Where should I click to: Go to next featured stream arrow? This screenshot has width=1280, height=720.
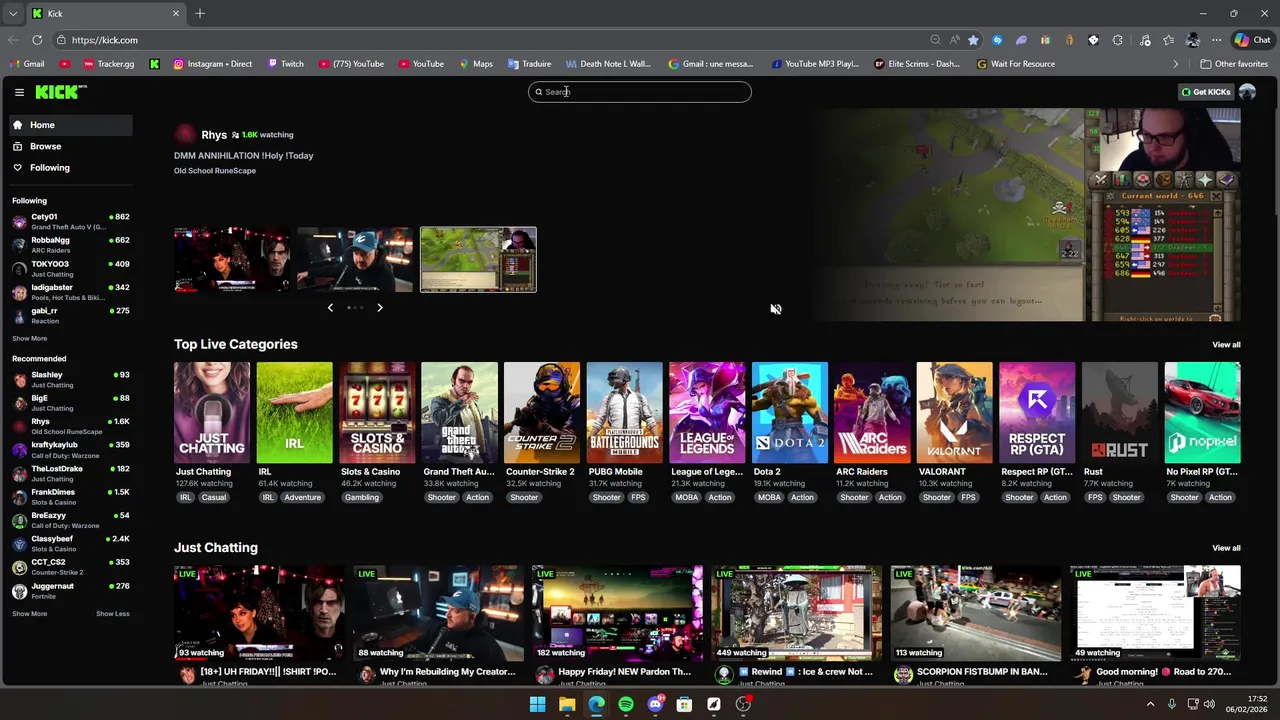pyautogui.click(x=380, y=308)
